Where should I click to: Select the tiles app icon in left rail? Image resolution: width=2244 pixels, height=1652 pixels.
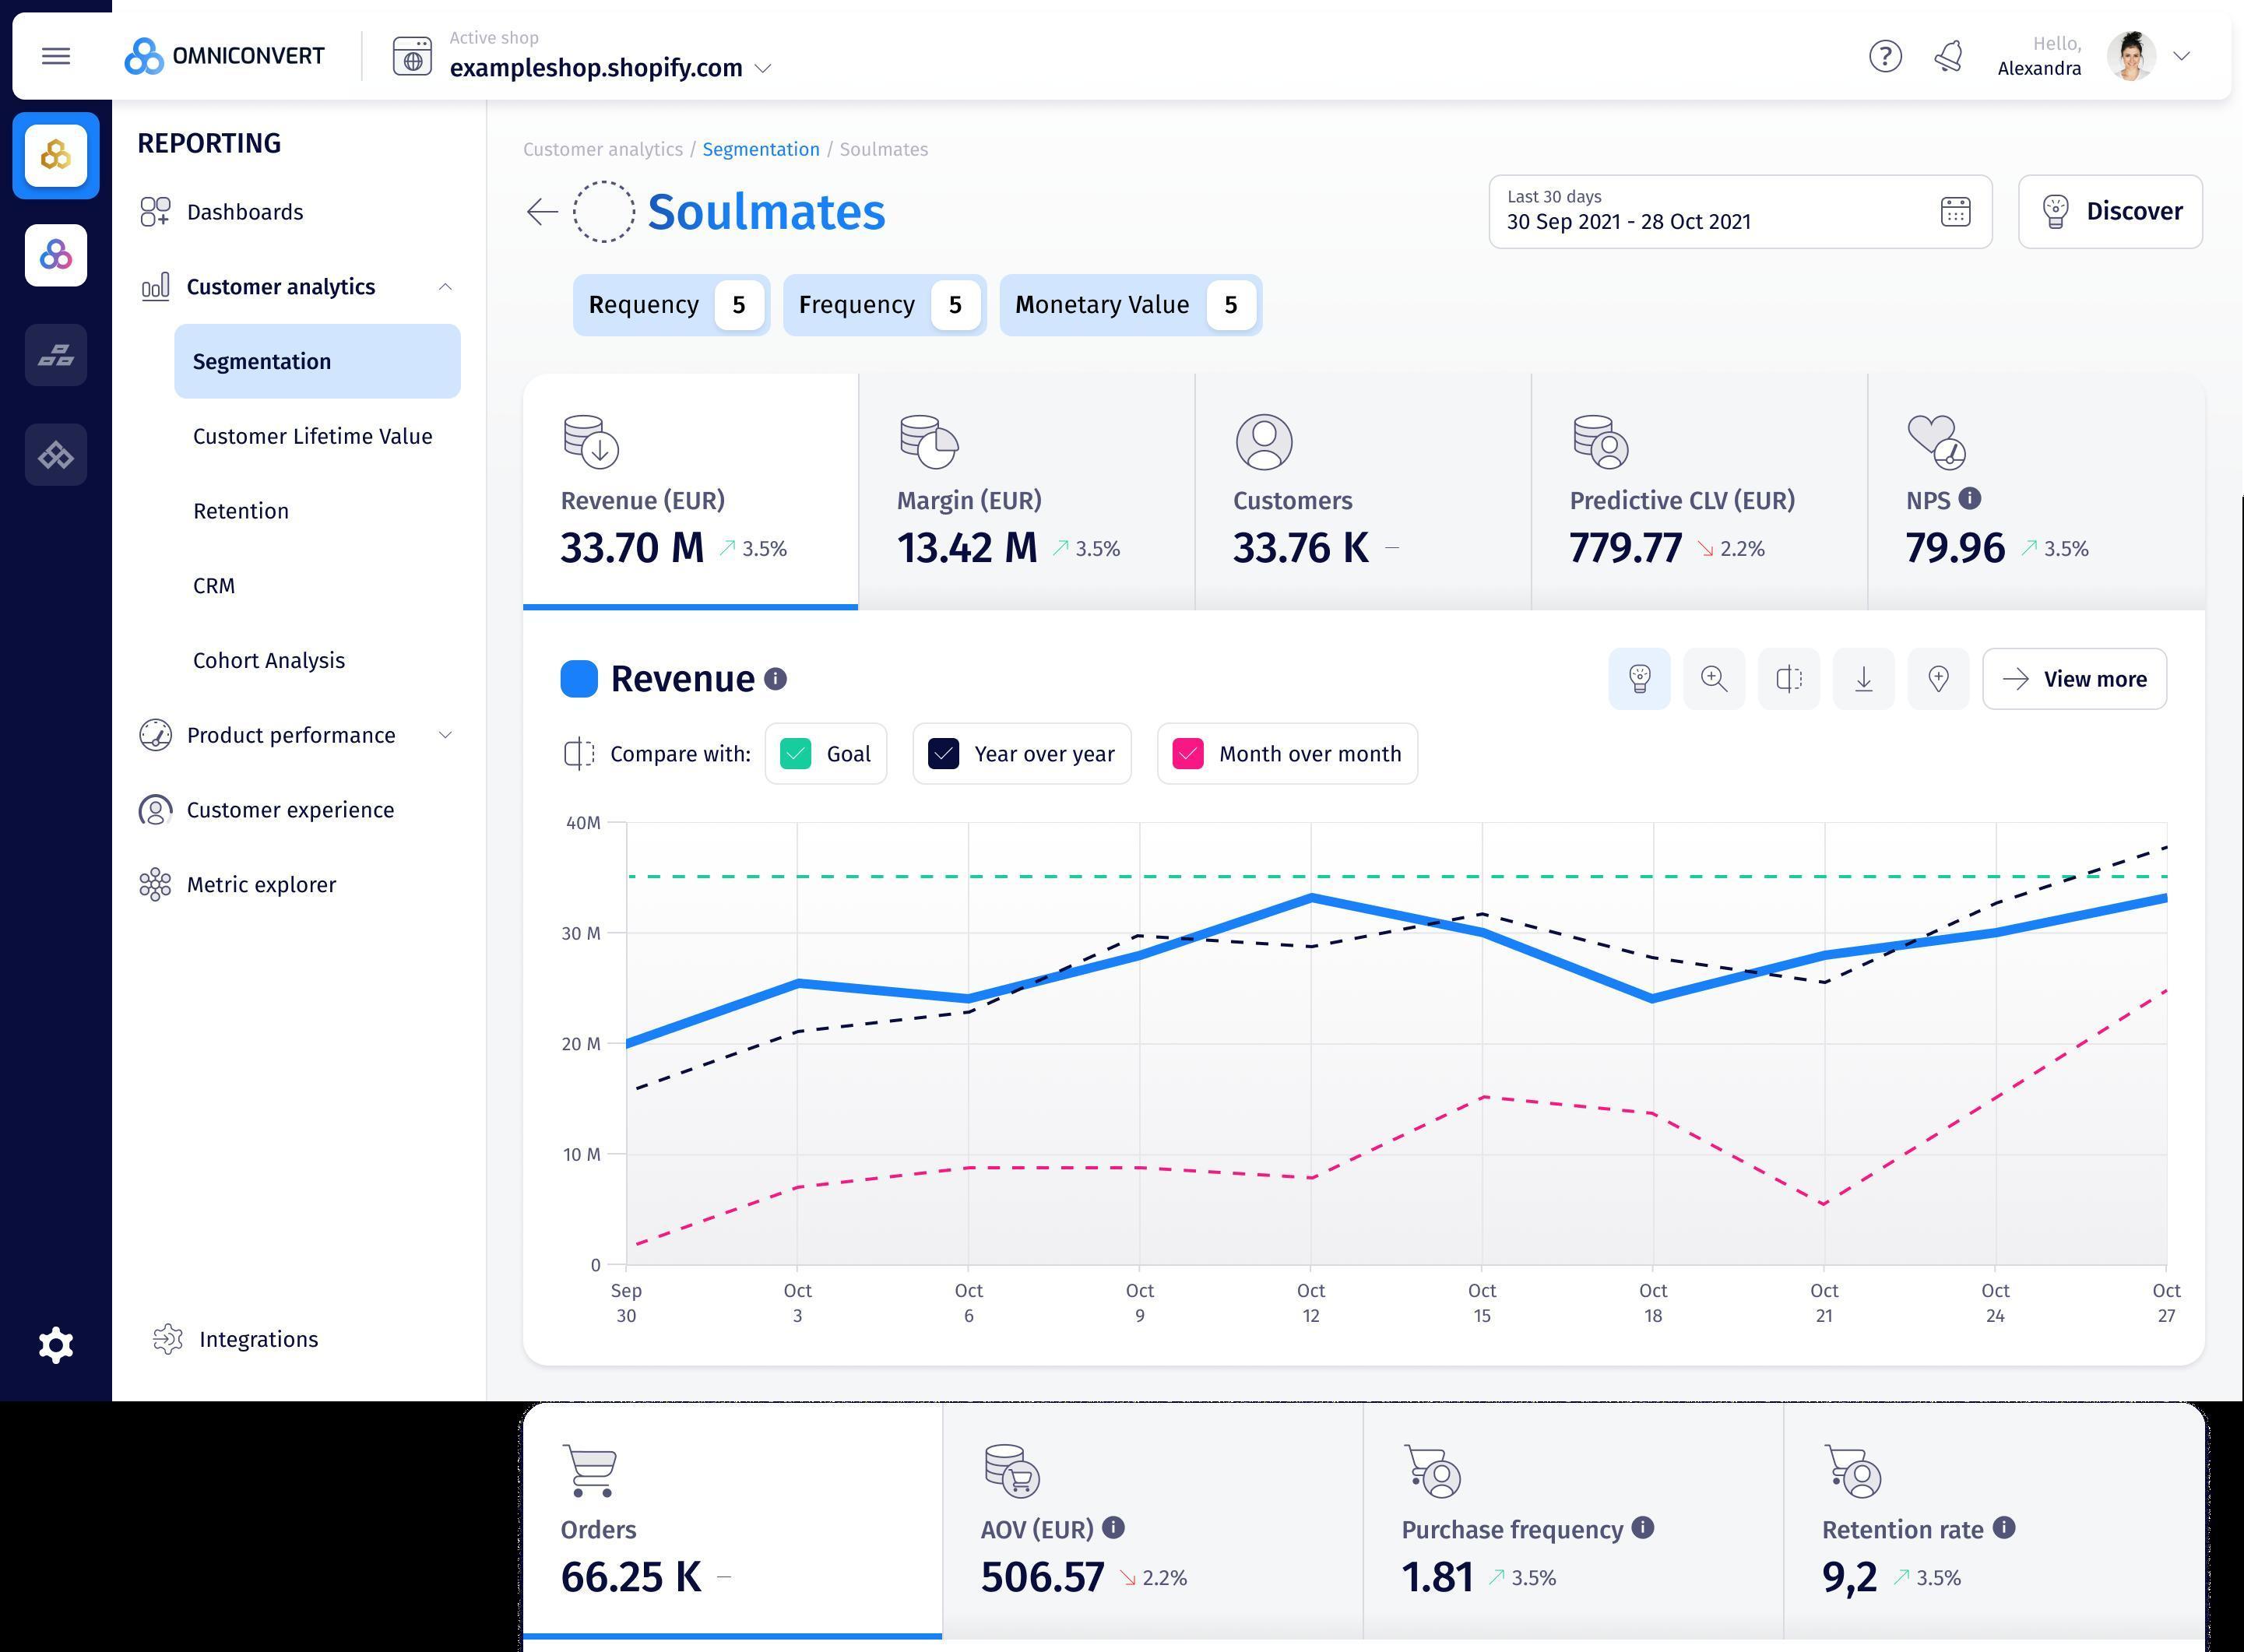56,355
